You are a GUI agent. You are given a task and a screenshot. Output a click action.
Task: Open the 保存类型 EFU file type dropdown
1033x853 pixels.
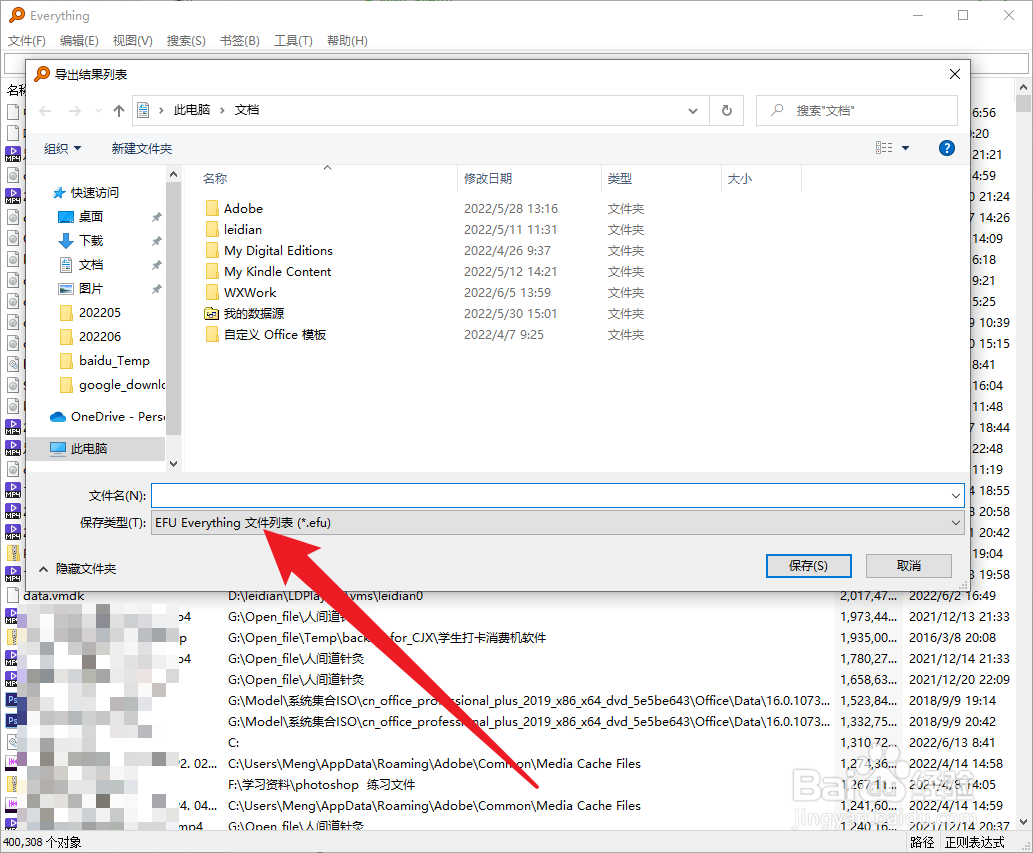click(558, 523)
